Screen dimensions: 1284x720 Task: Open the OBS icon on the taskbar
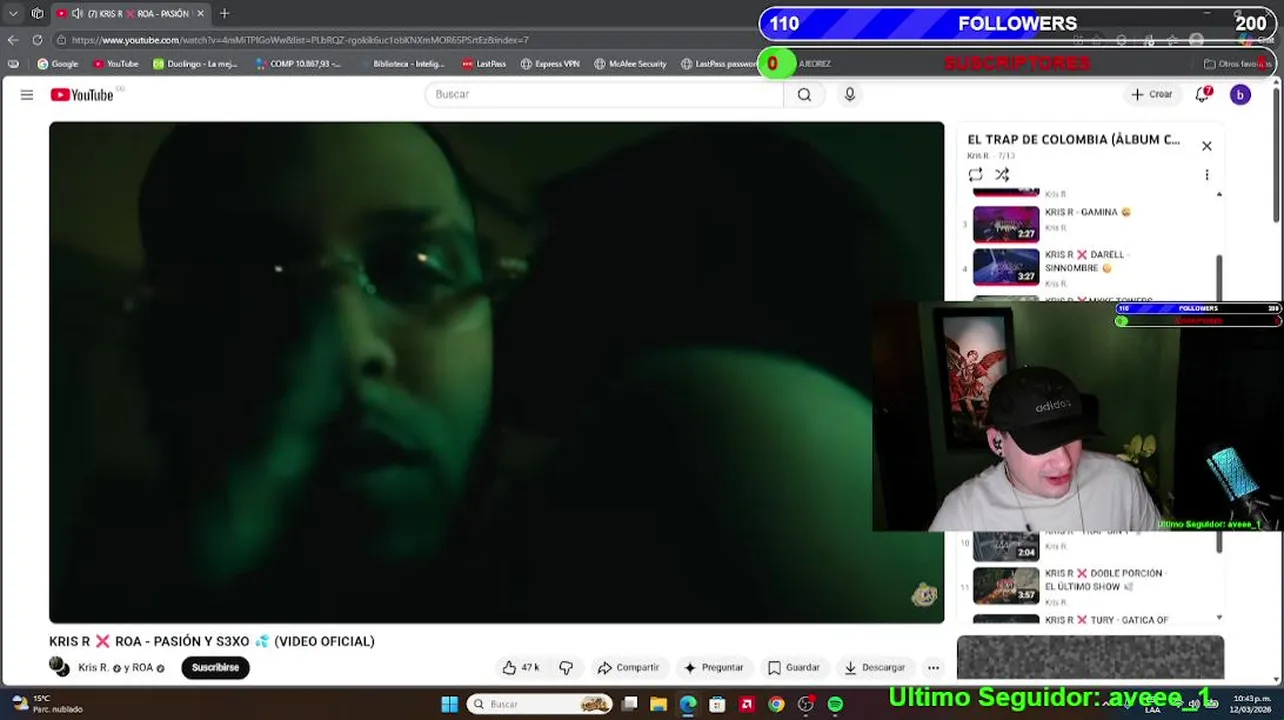point(805,704)
